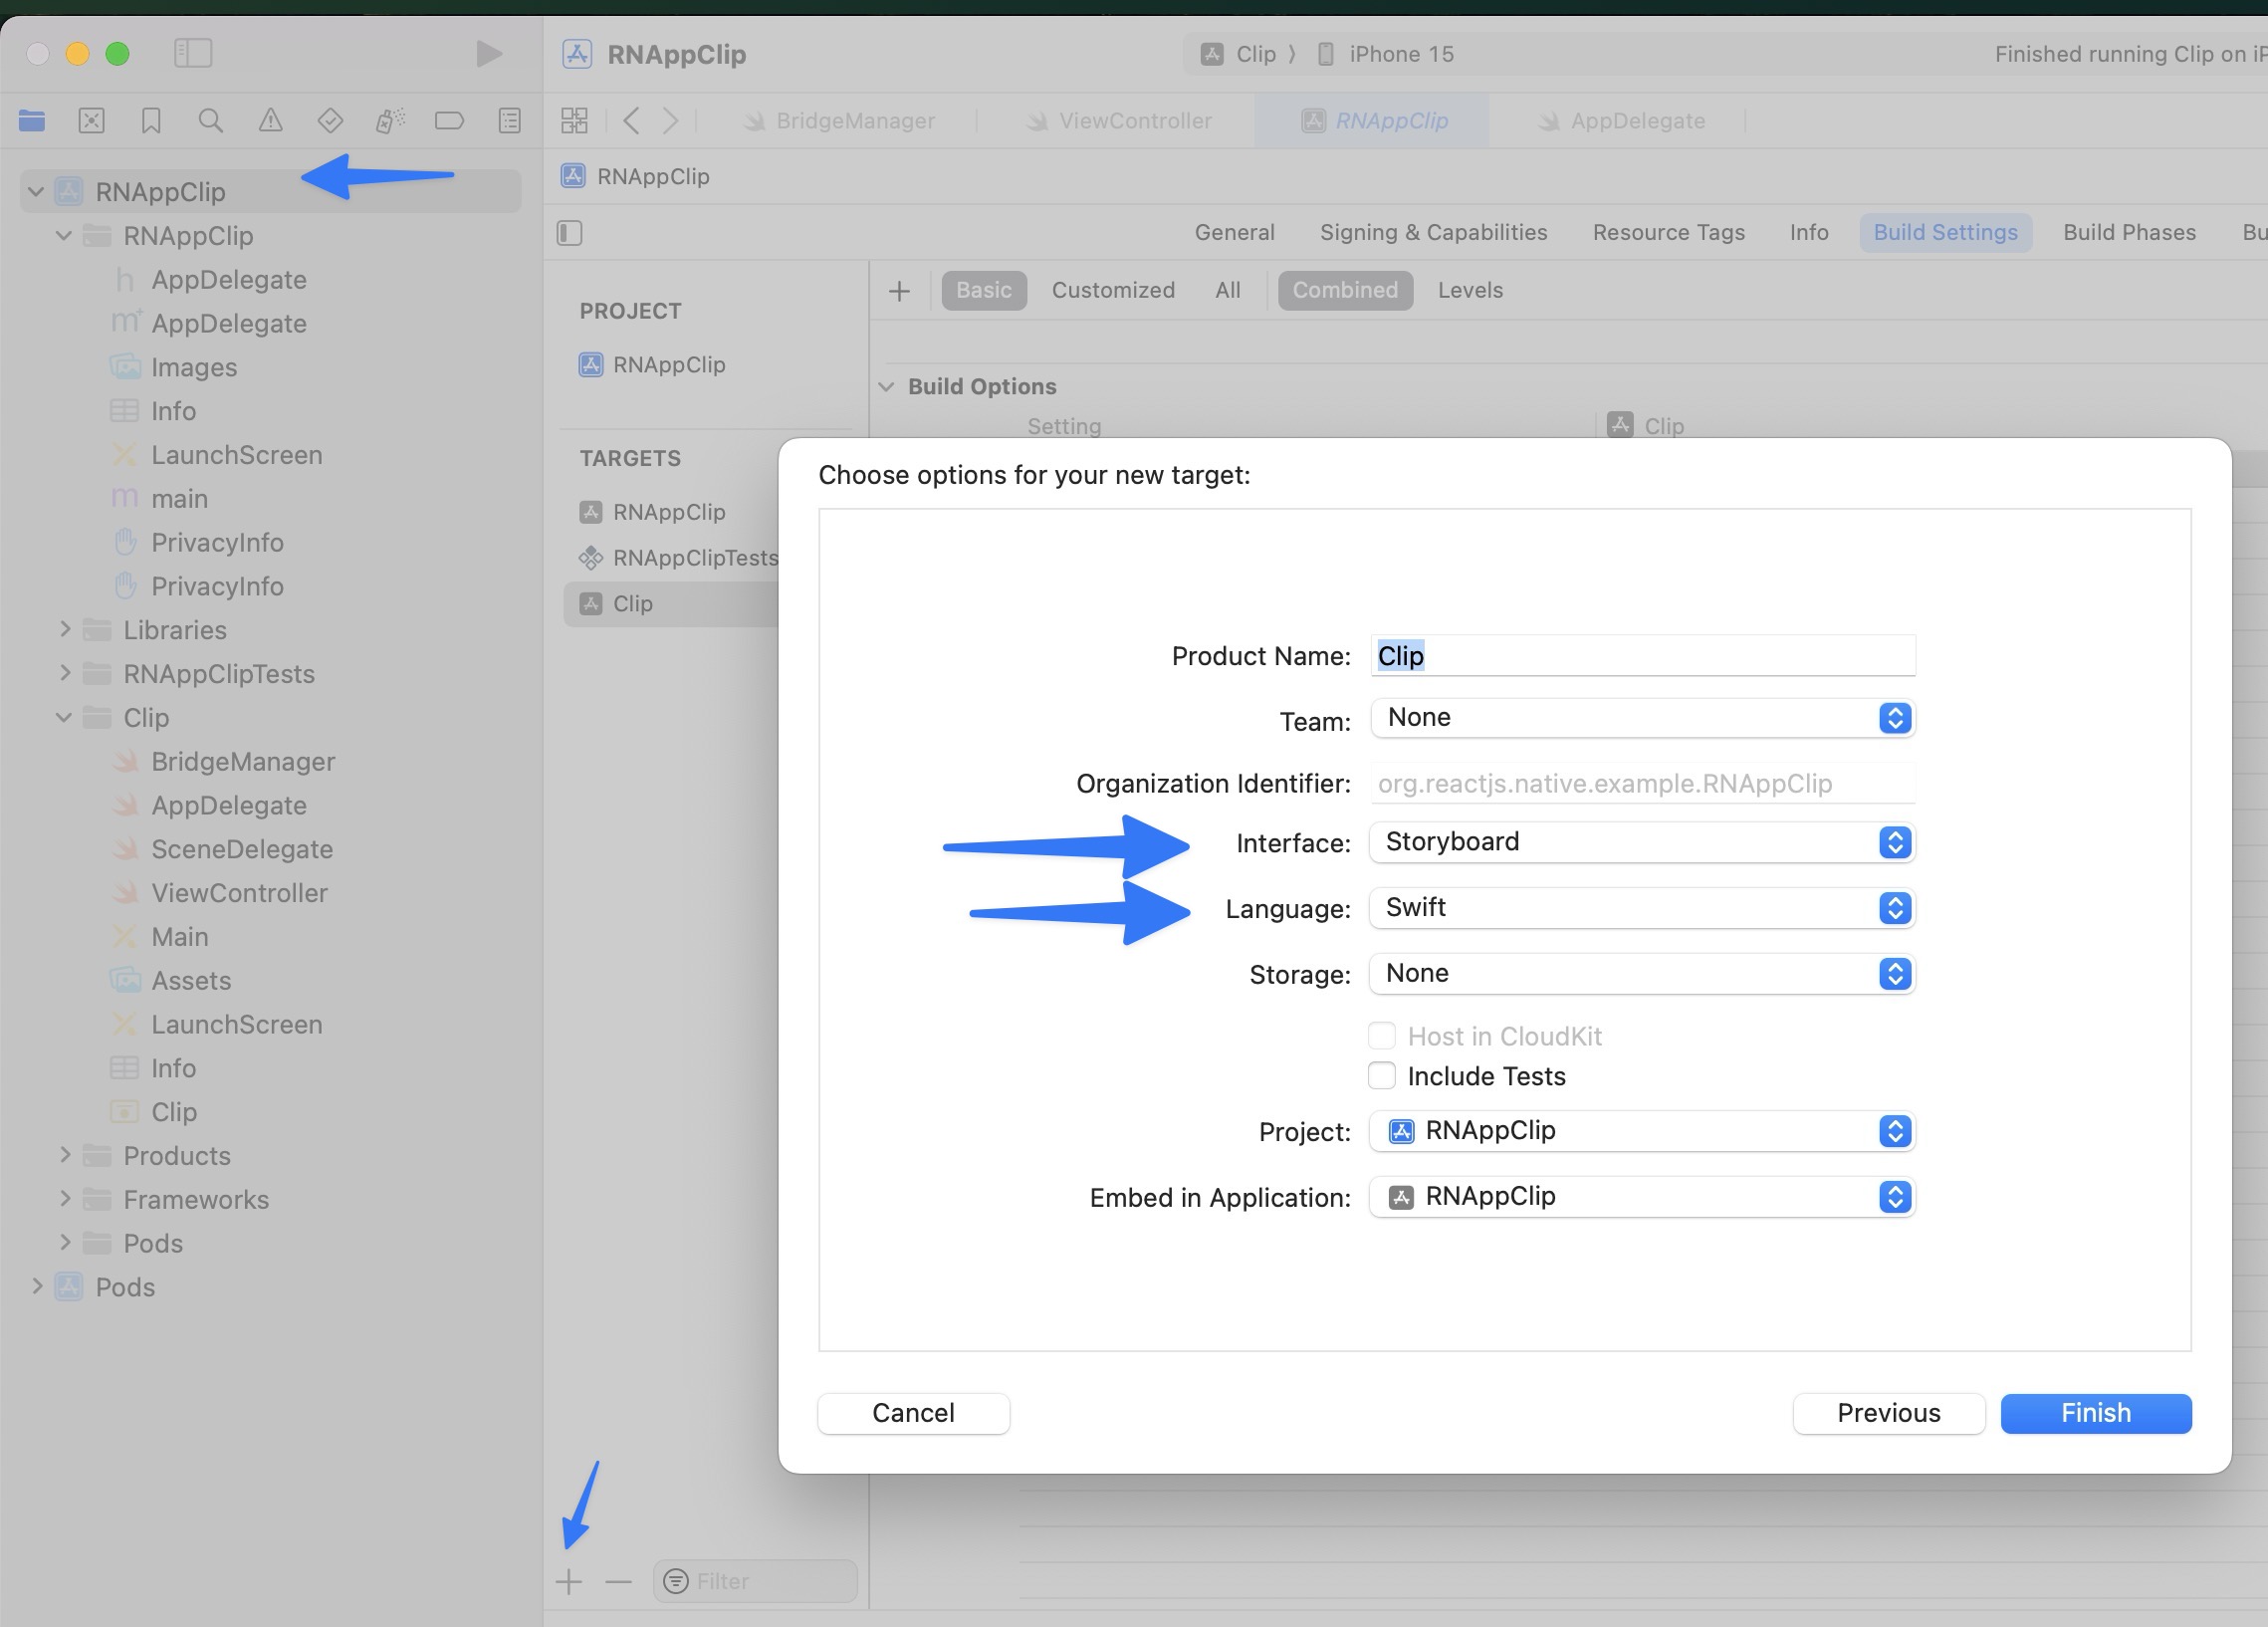The height and width of the screenshot is (1627, 2268).
Task: Switch to the Build Phases tab
Action: pos(2129,233)
